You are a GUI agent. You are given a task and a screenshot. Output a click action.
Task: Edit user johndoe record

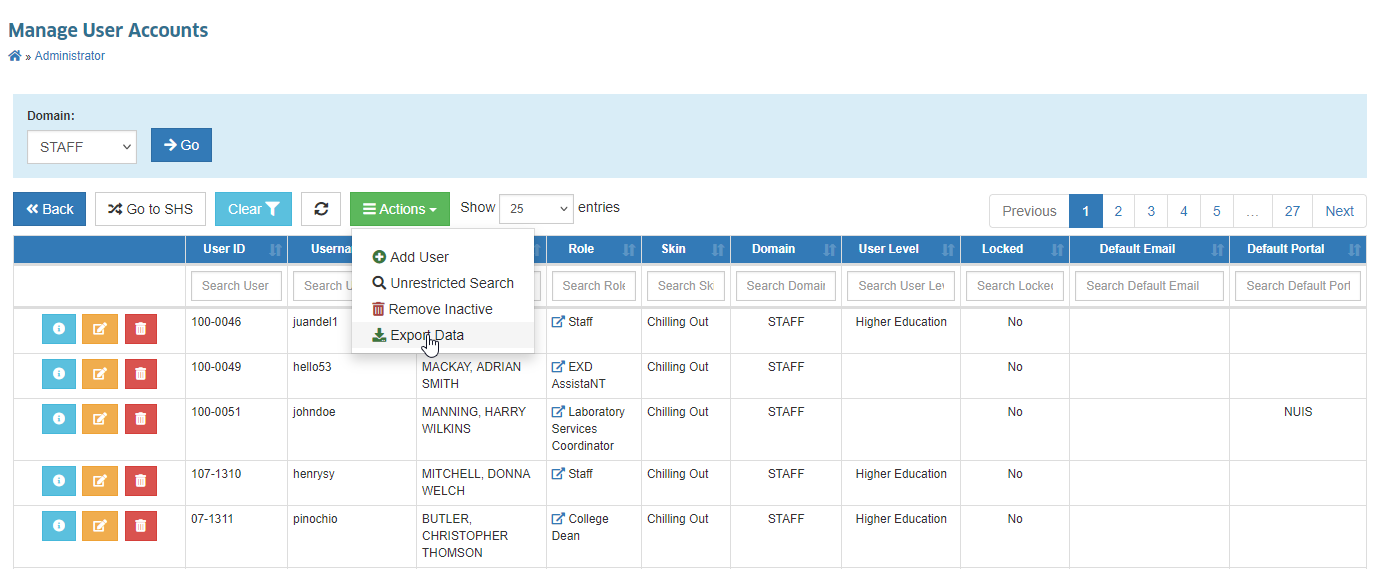click(100, 418)
